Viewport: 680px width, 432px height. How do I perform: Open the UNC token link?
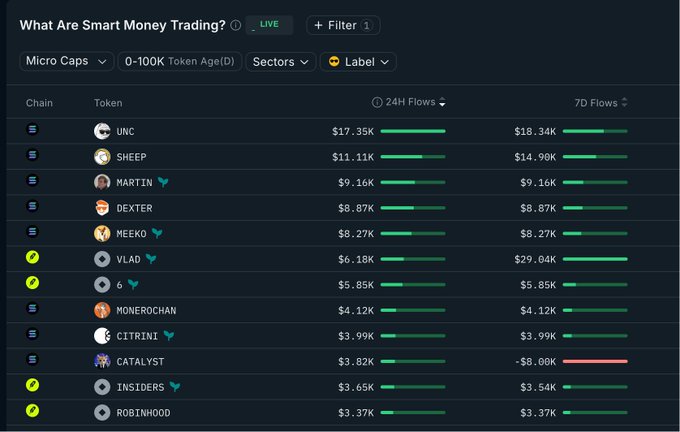click(125, 131)
